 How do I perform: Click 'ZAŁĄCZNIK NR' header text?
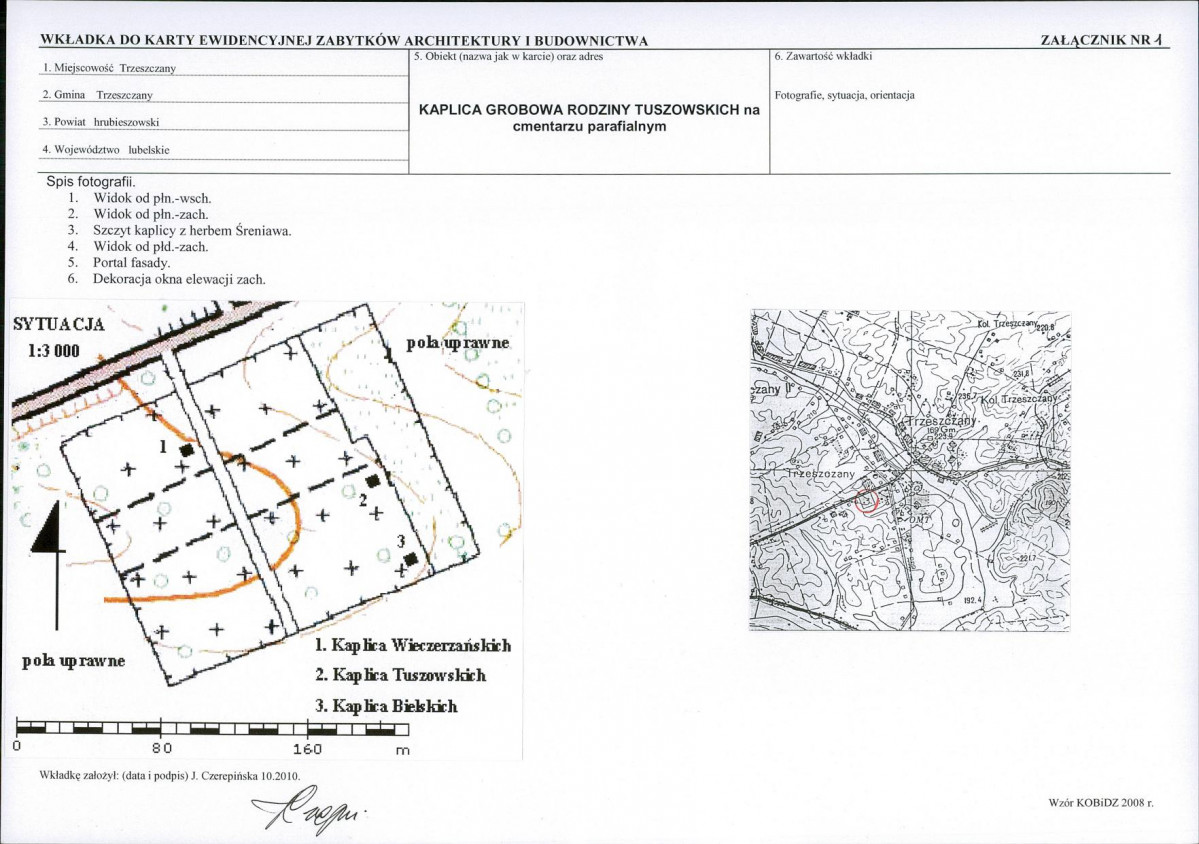(1096, 40)
